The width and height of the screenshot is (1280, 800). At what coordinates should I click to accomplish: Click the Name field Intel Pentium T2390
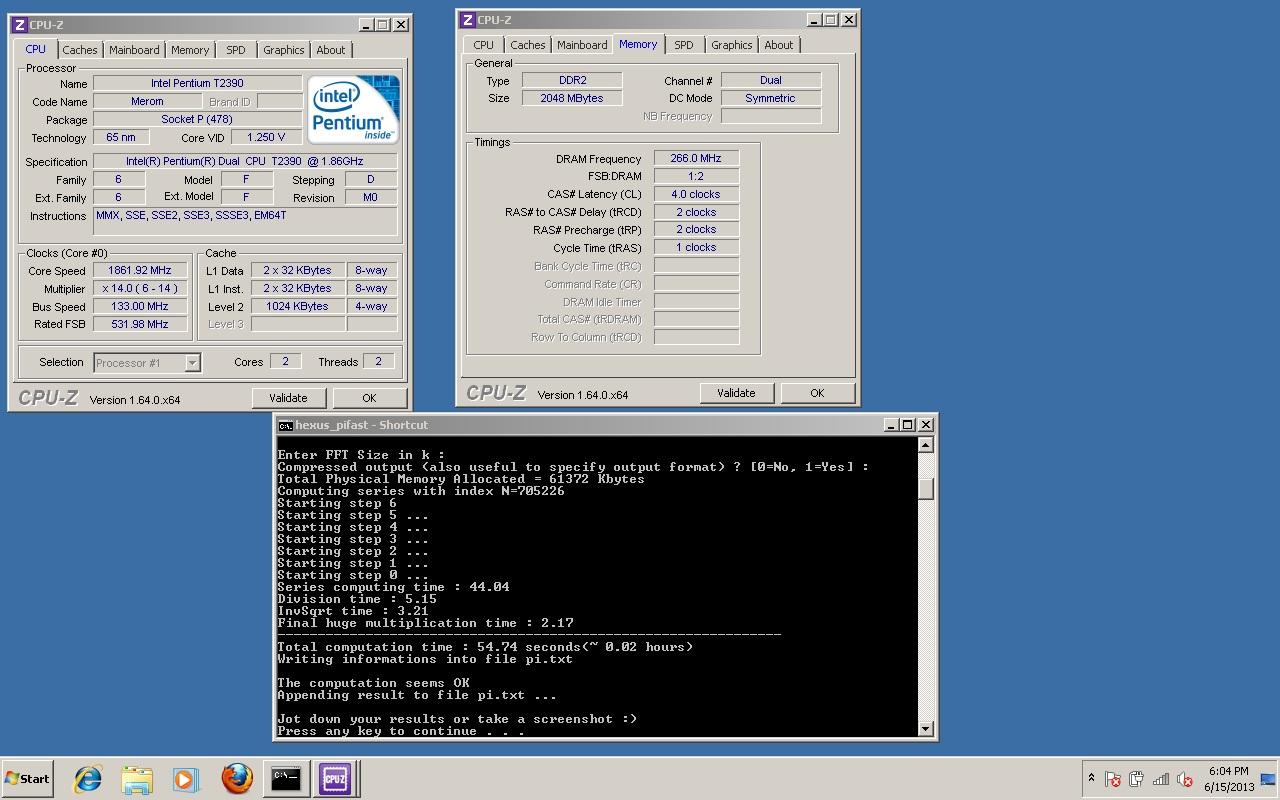pos(197,83)
